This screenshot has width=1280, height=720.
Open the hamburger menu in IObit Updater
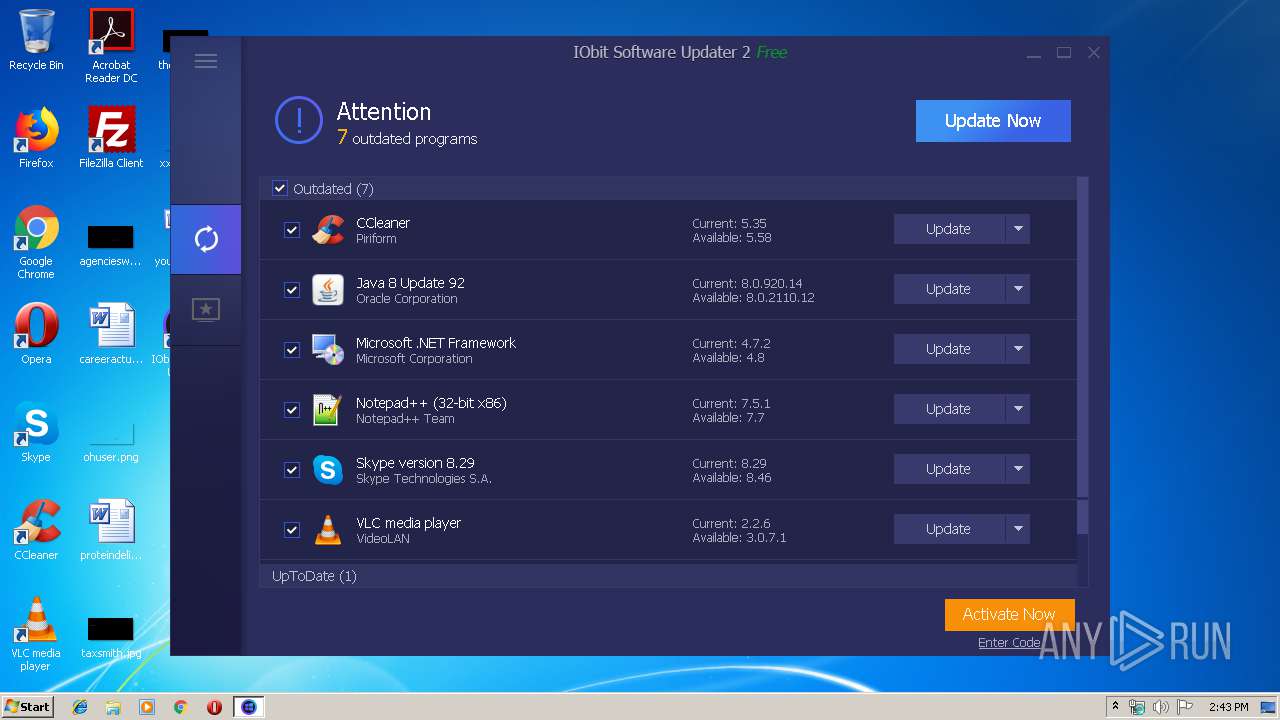206,61
